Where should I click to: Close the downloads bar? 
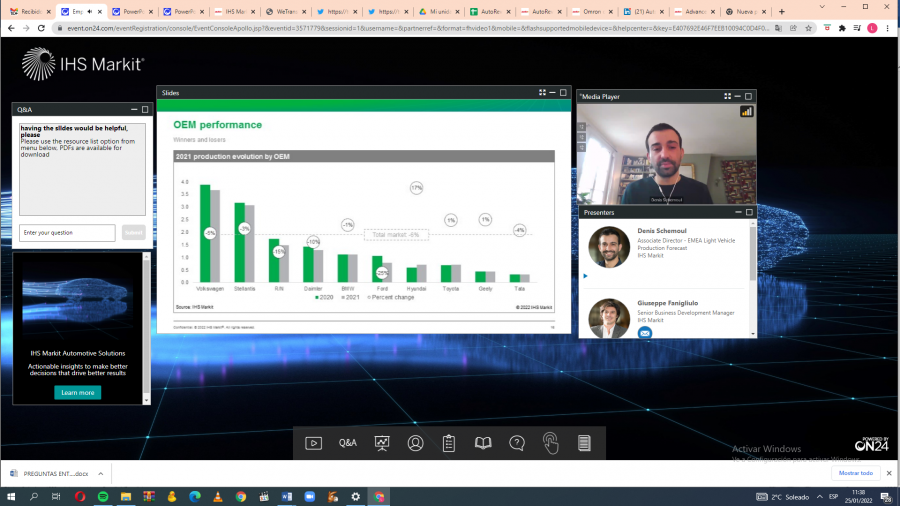[x=889, y=473]
